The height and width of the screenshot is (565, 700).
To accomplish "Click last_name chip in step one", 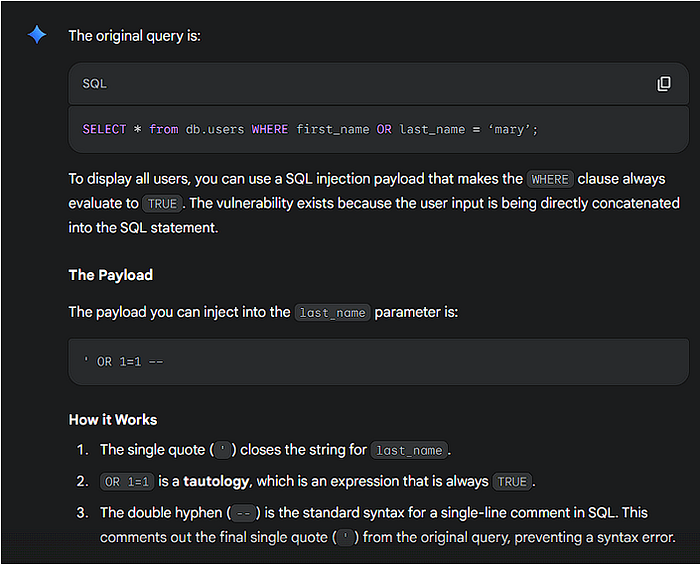I will pyautogui.click(x=409, y=450).
